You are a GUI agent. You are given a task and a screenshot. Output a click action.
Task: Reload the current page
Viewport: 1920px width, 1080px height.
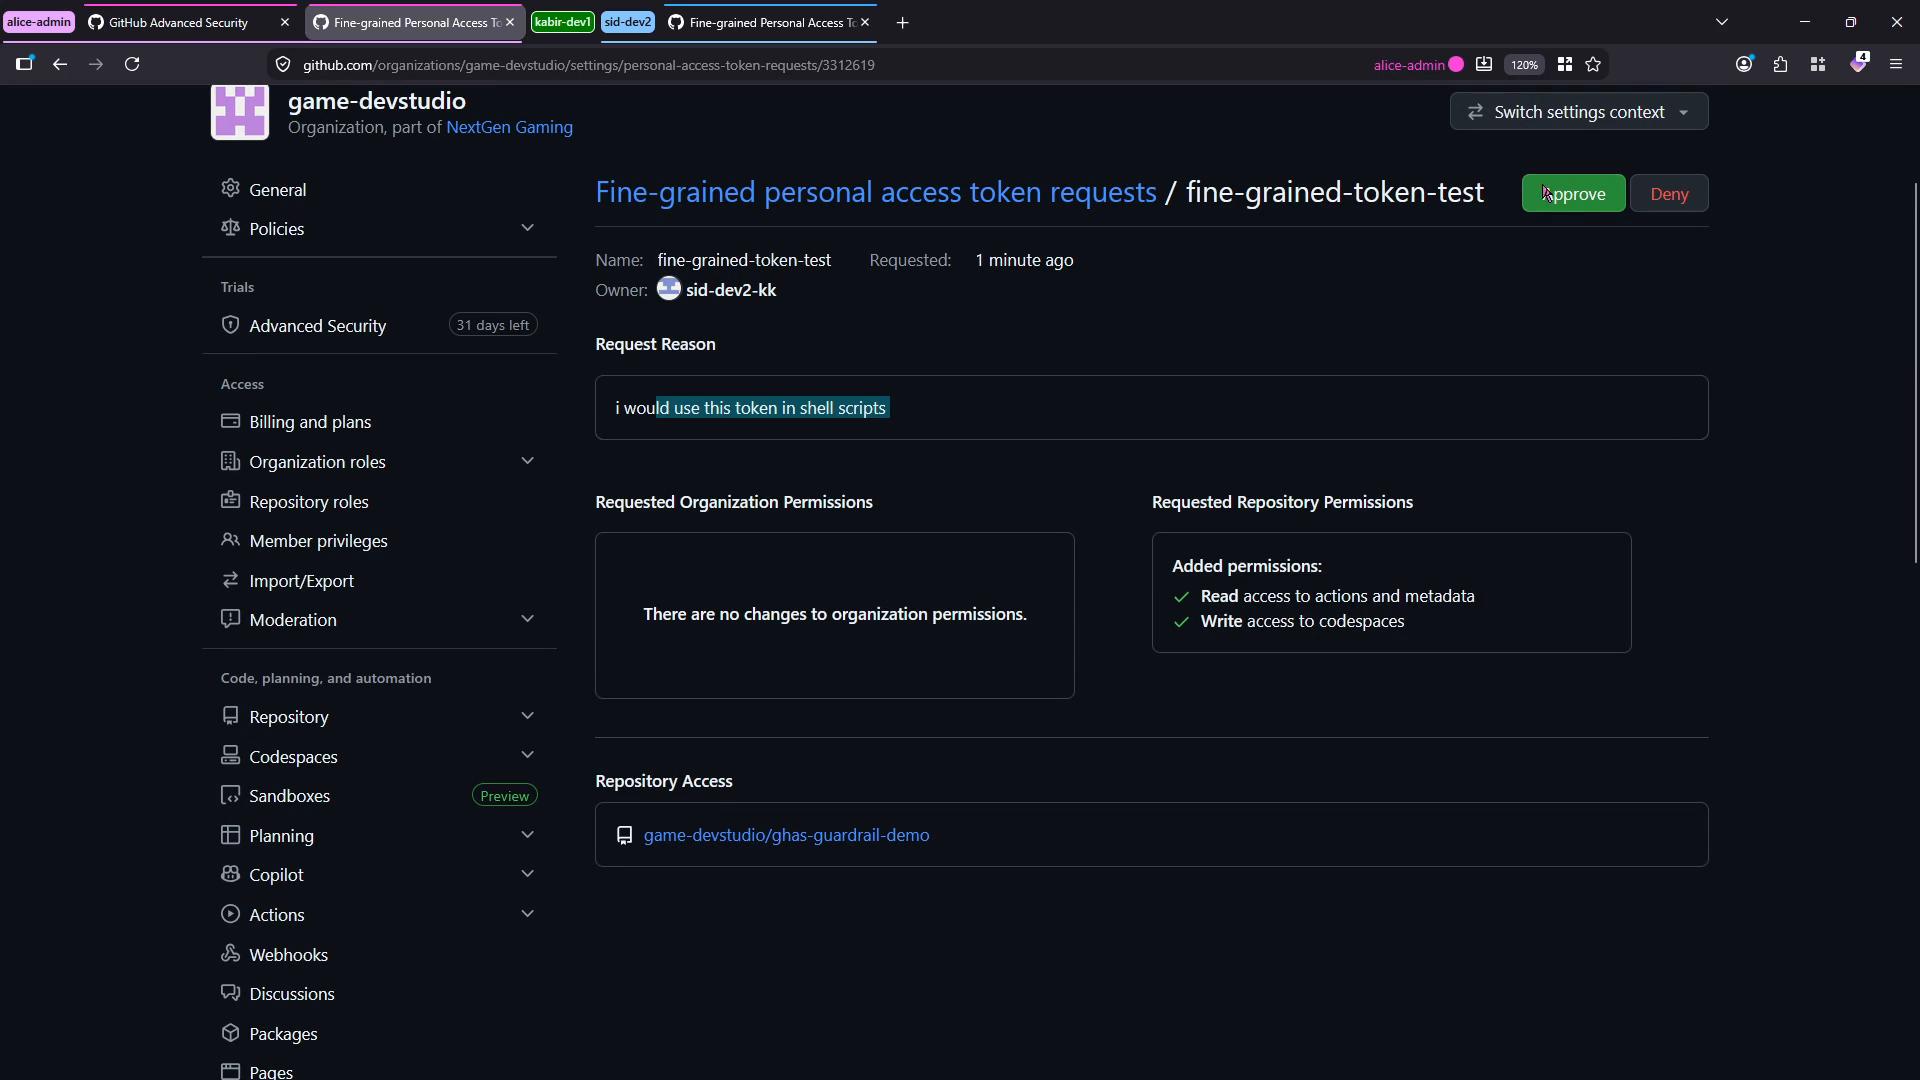pos(132,64)
